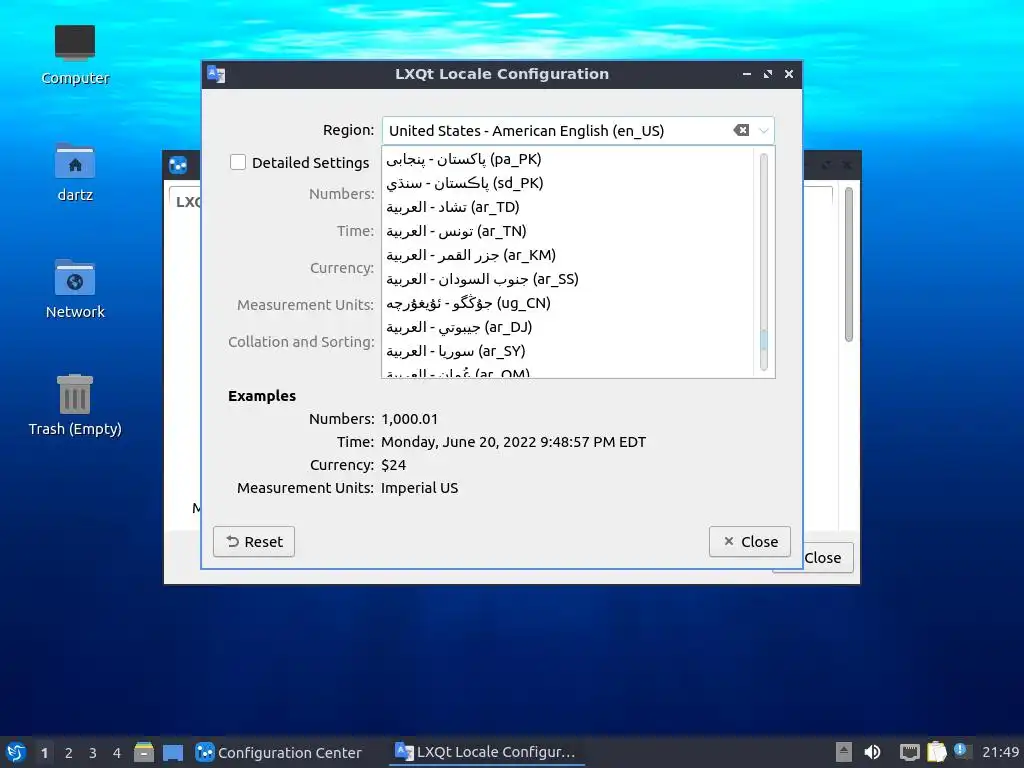Choose the ar_TD locale from the list
1024x768 pixels.
pos(567,207)
